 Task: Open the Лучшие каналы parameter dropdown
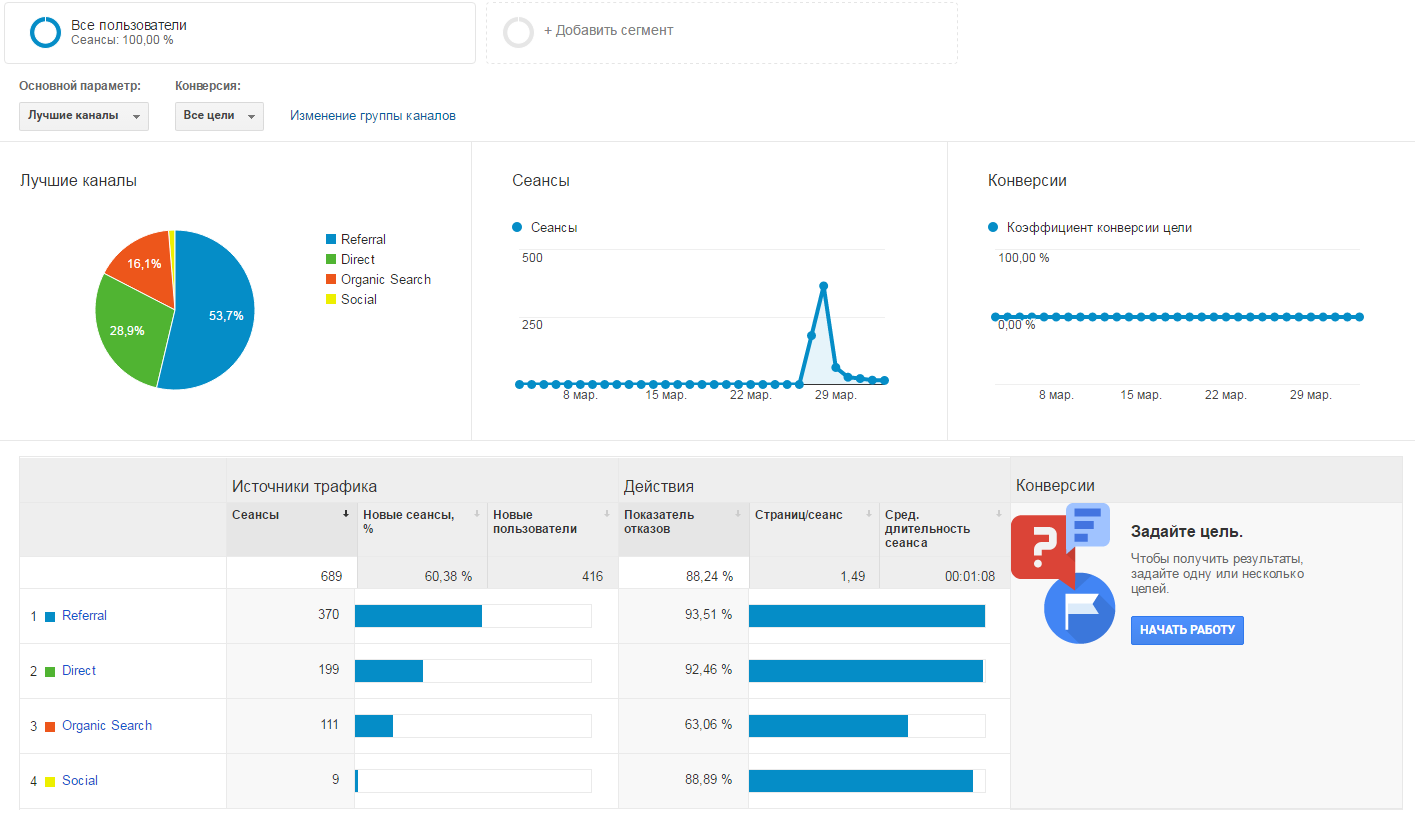tap(84, 116)
